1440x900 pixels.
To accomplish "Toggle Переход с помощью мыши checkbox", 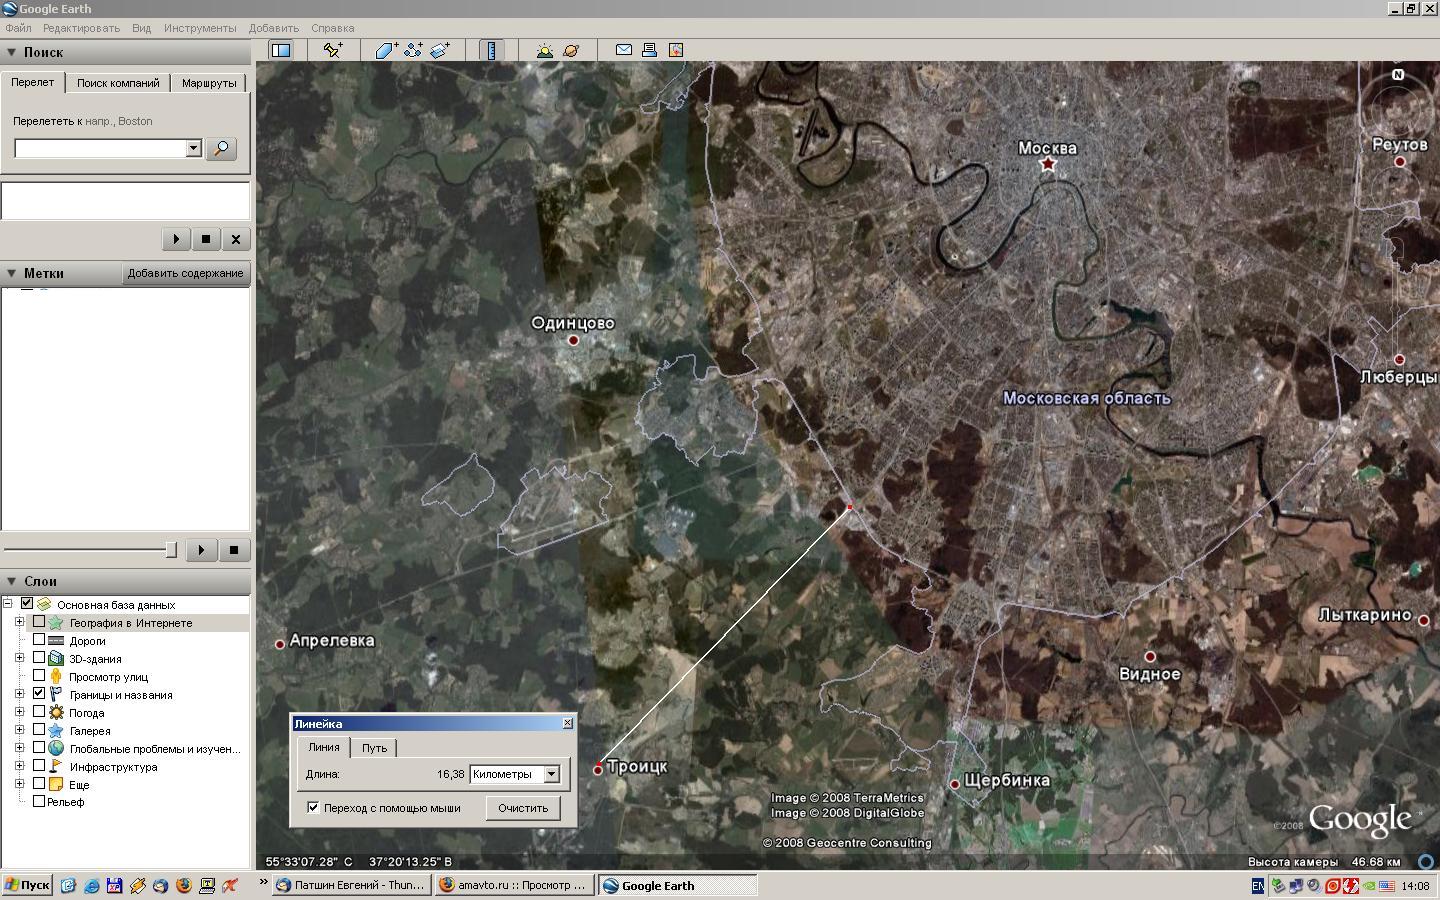I will (313, 808).
